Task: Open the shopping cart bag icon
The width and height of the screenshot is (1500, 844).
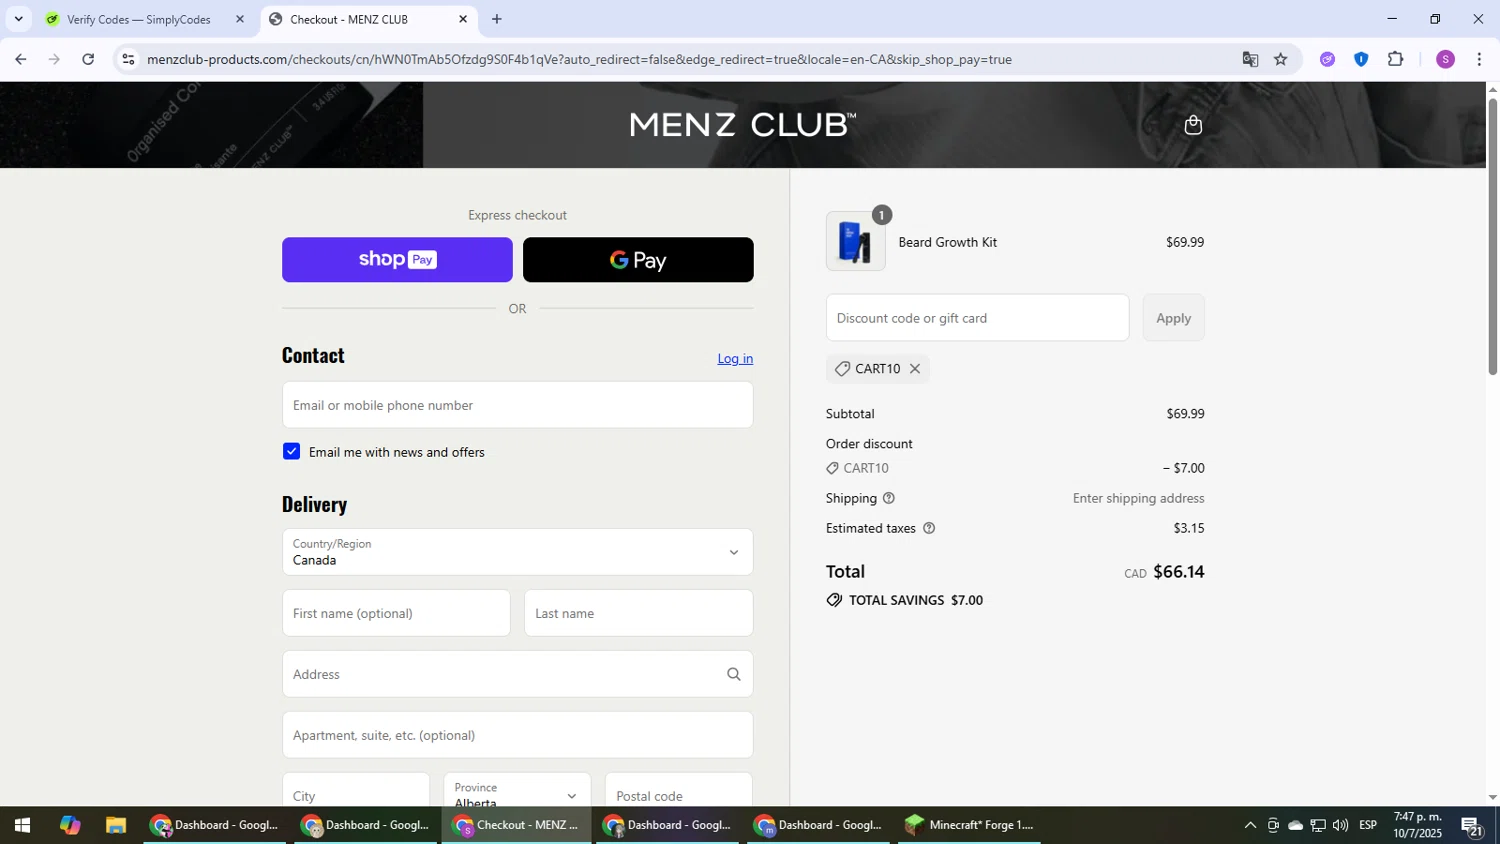Action: [x=1192, y=125]
